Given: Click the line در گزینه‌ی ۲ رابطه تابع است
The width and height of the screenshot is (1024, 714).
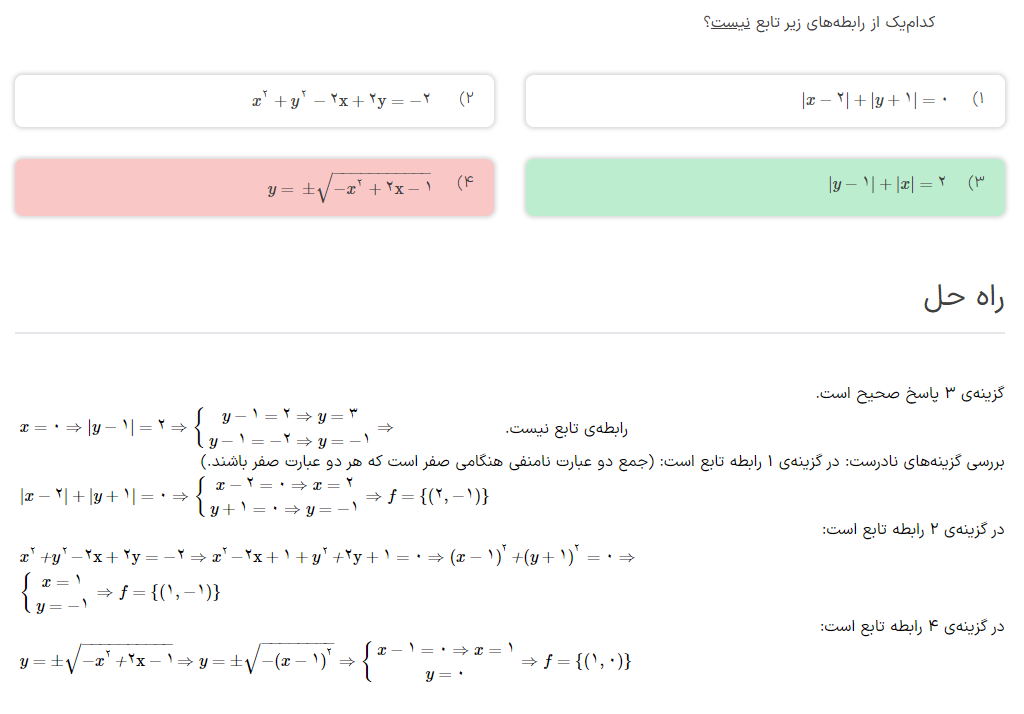Looking at the screenshot, I should click(x=913, y=528).
